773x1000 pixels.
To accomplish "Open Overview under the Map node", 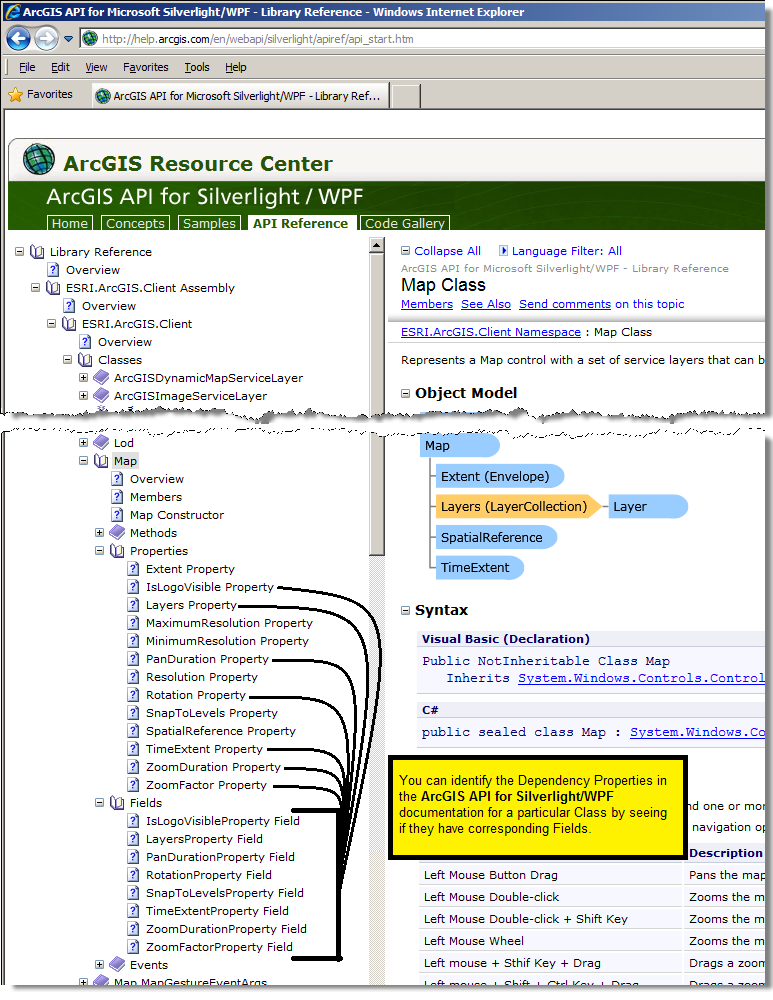I will [156, 479].
